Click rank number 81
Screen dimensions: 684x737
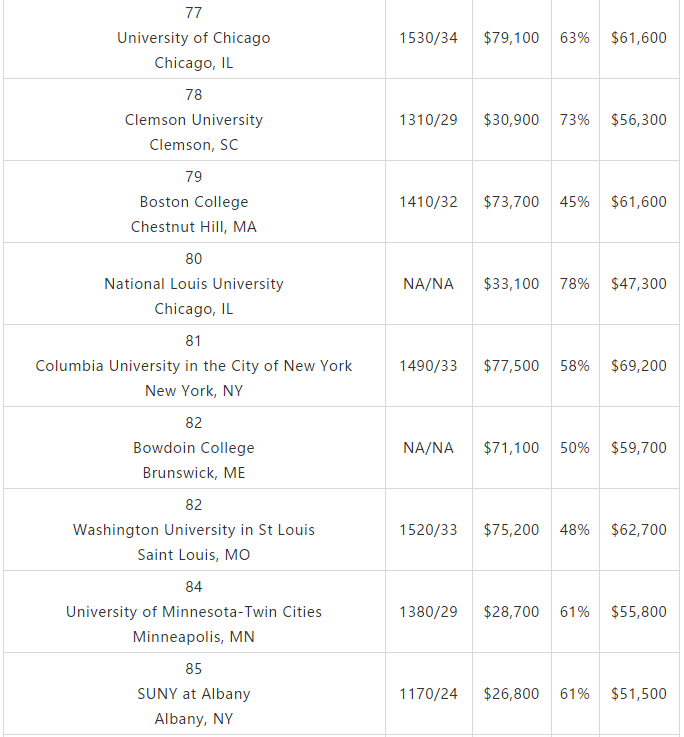click(x=194, y=341)
